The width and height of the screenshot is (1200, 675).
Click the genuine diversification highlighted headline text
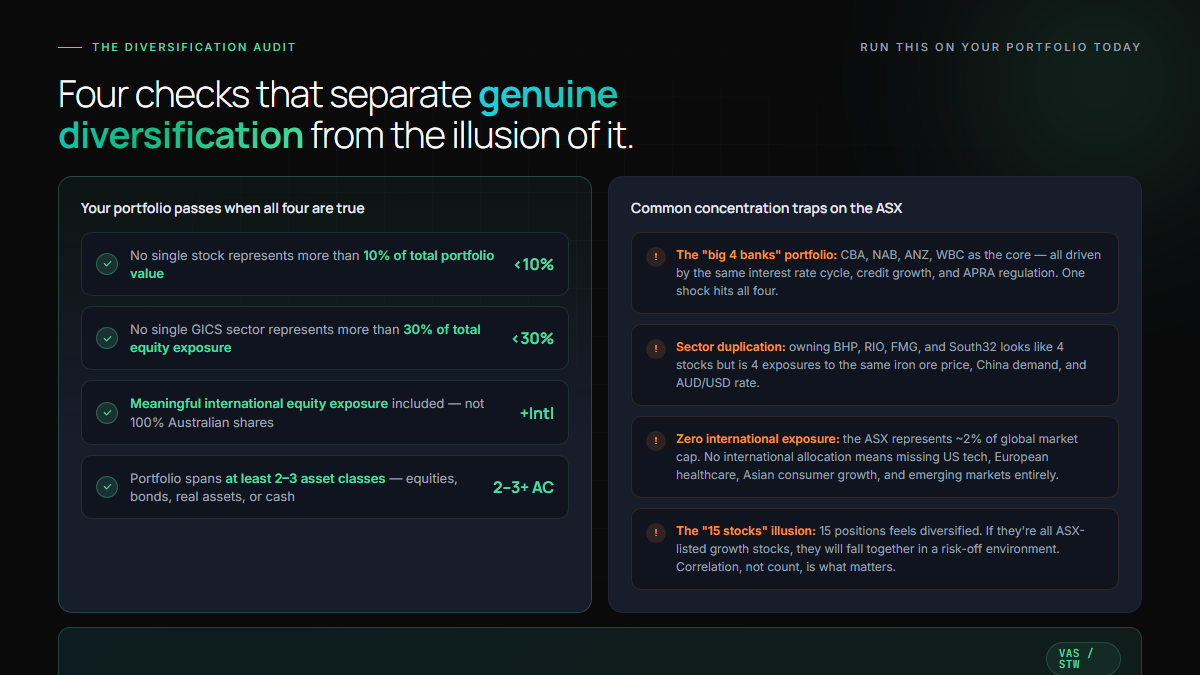(338, 114)
